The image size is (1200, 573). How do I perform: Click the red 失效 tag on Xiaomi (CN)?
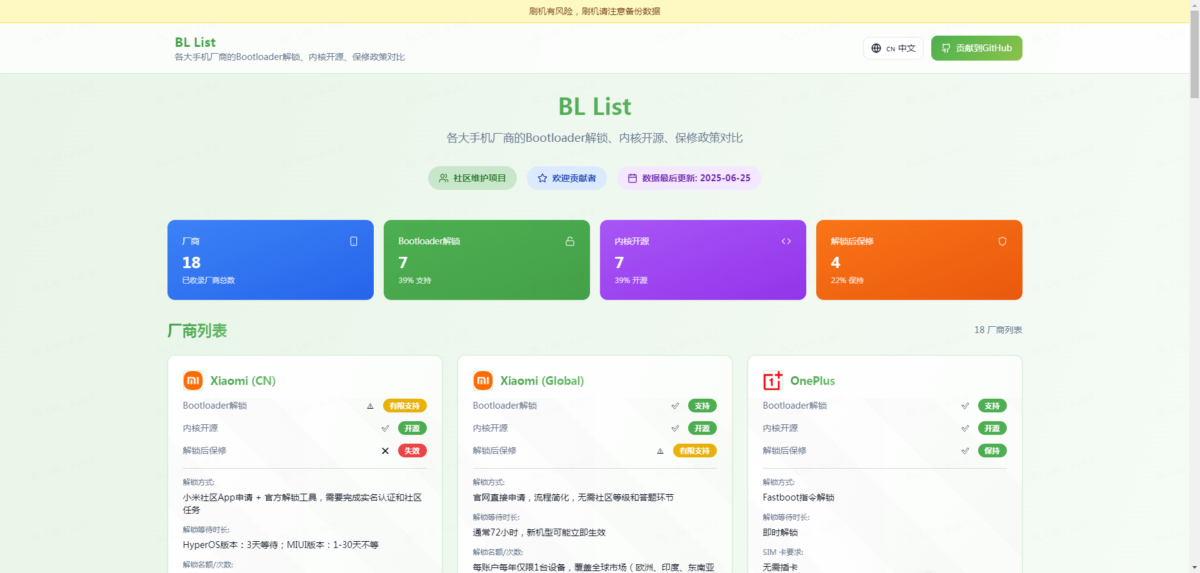coord(412,451)
